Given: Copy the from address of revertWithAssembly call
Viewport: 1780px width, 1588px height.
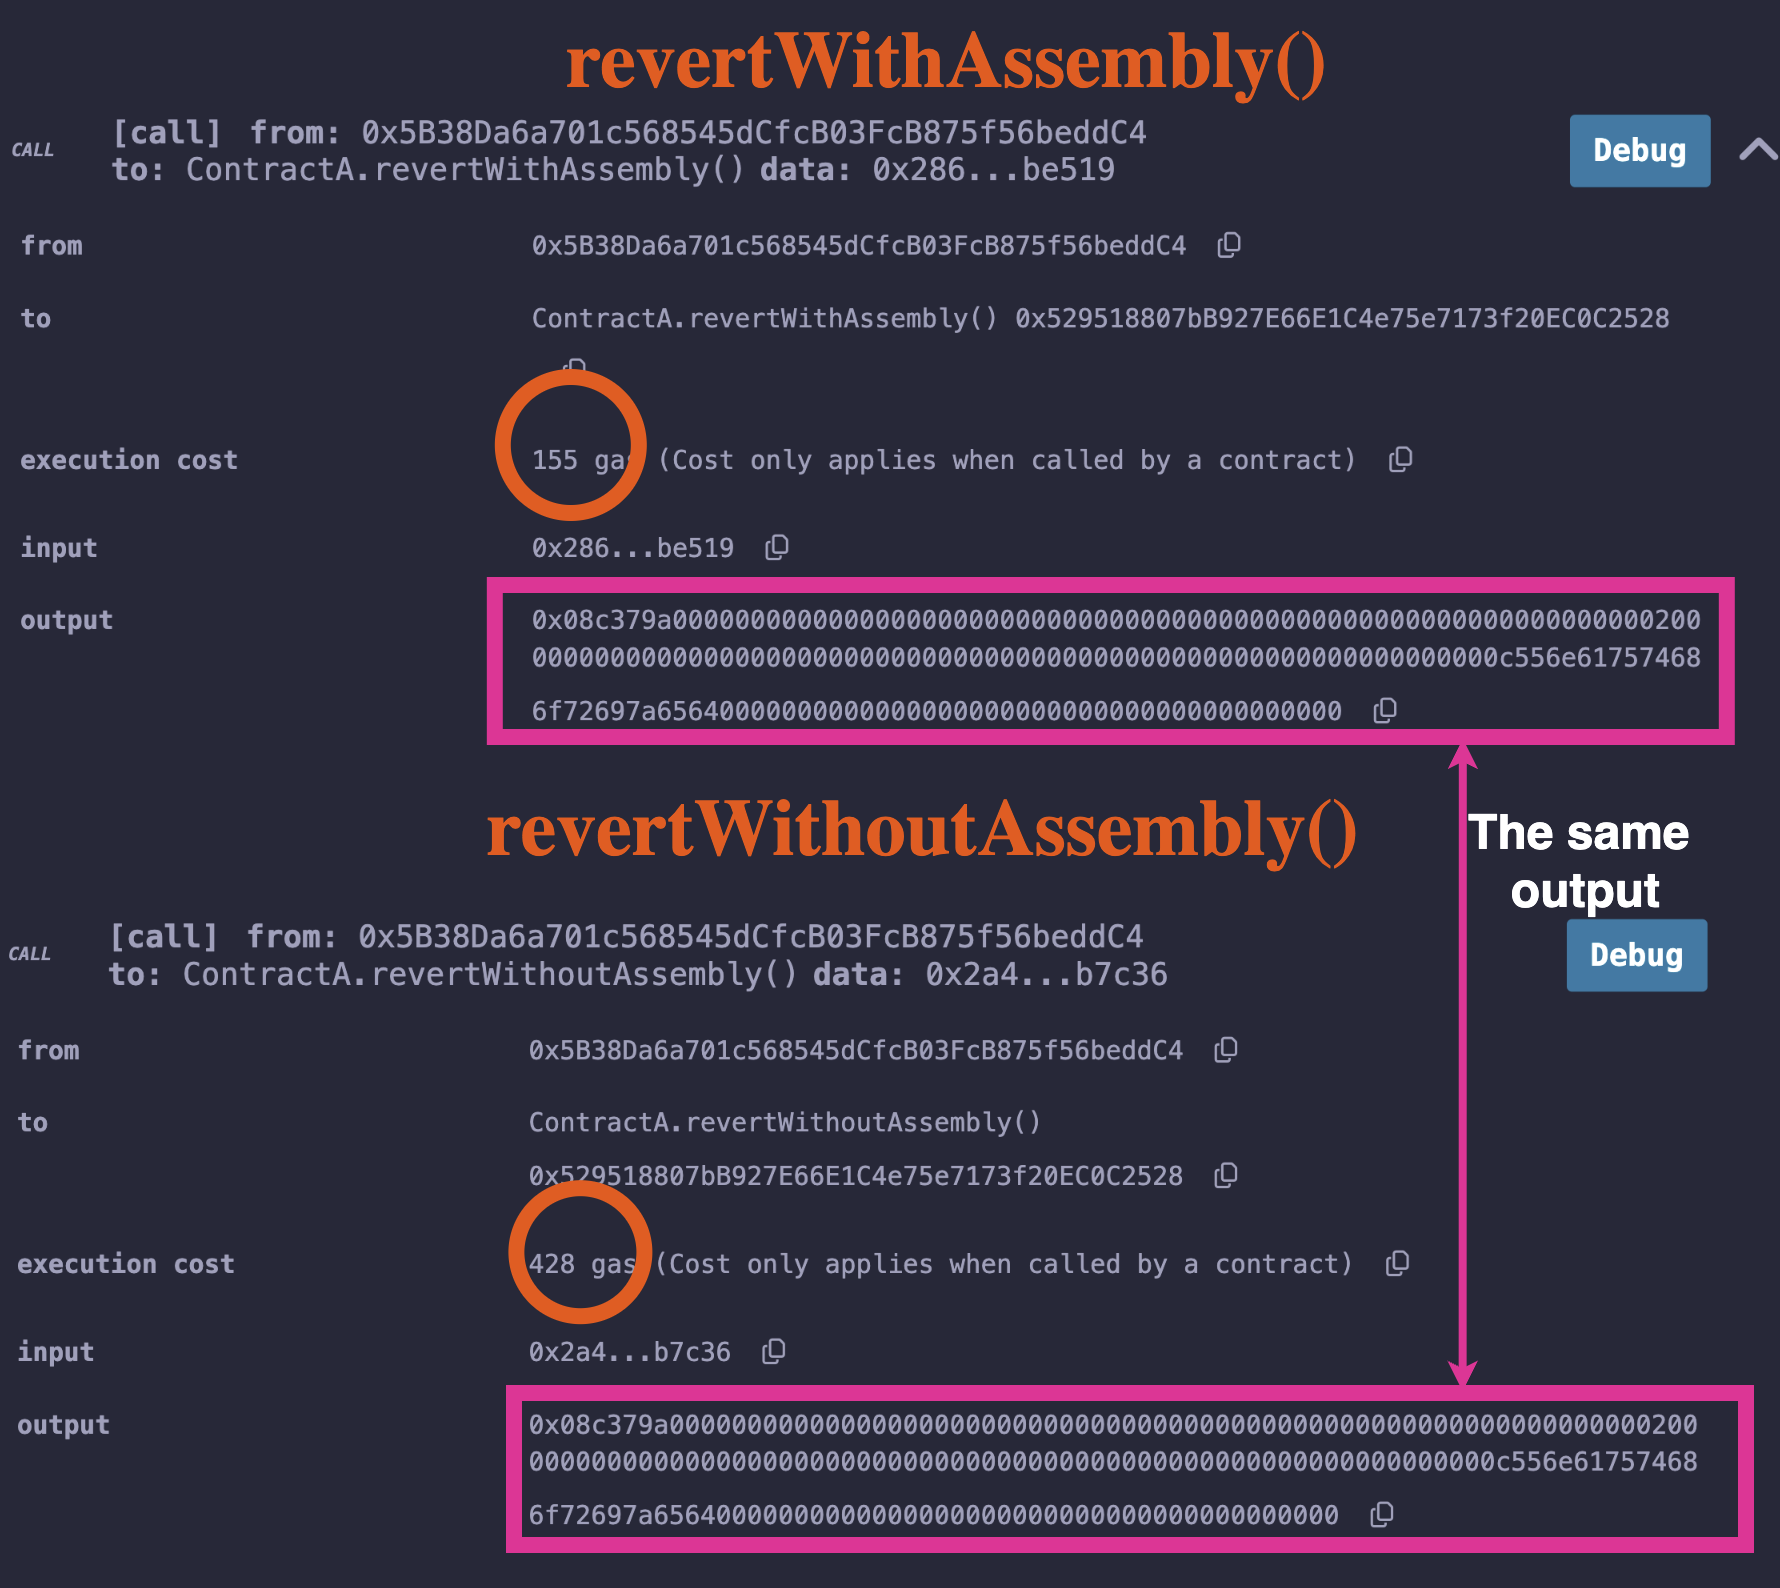Looking at the screenshot, I should [x=1229, y=245].
